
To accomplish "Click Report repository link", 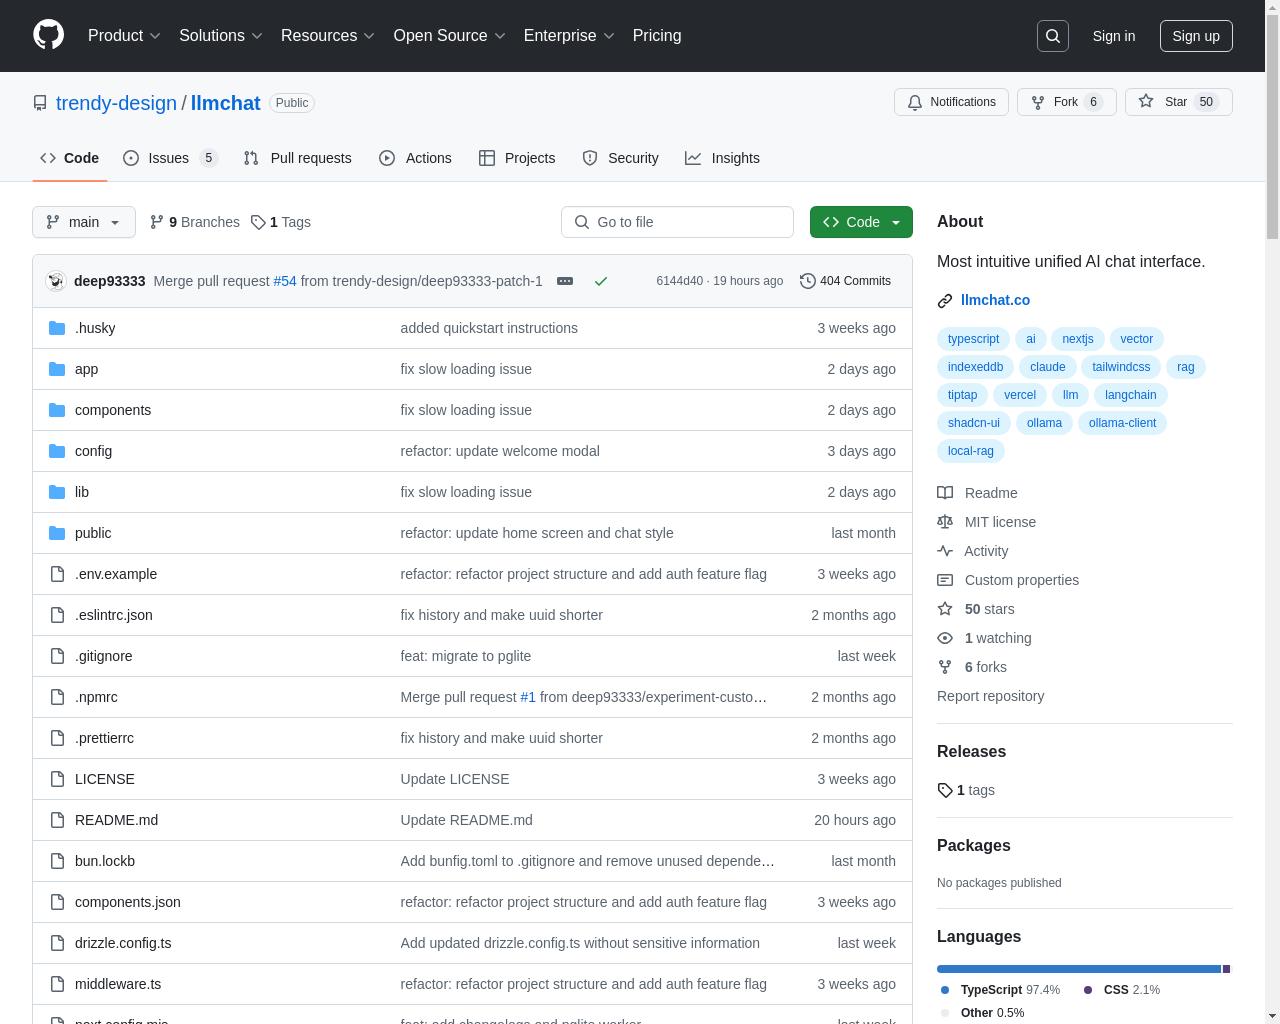I will point(990,696).
